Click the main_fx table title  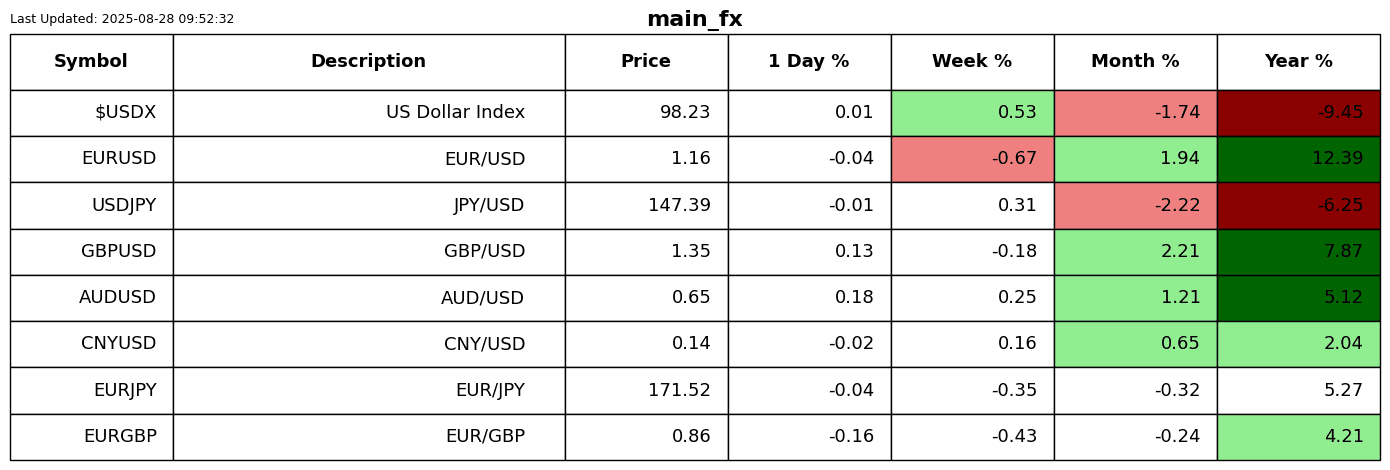tap(694, 19)
